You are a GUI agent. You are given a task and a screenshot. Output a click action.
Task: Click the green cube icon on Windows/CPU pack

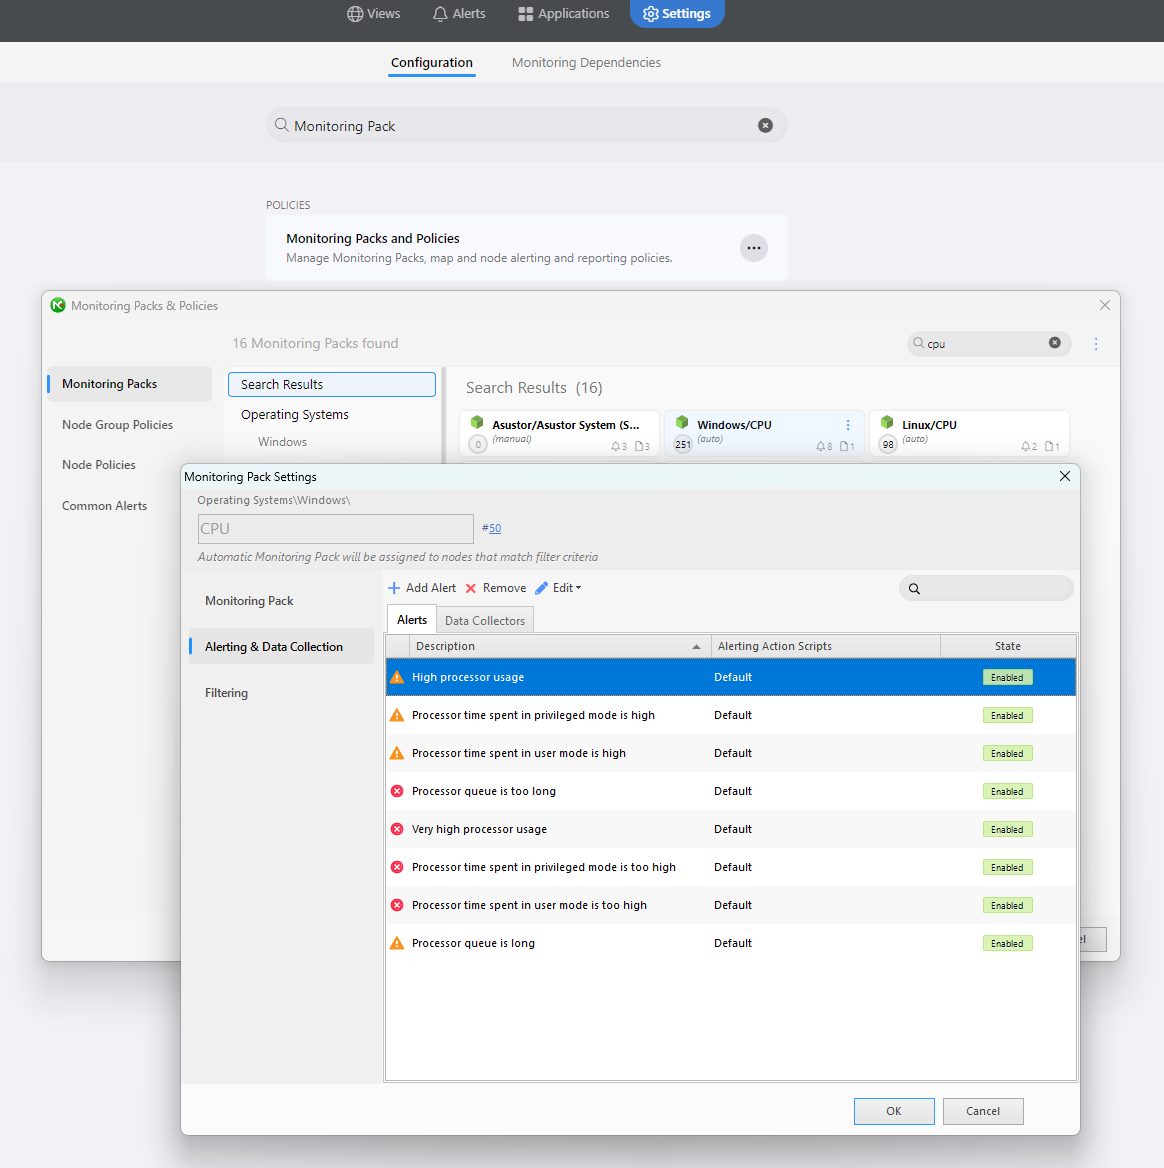coord(682,422)
